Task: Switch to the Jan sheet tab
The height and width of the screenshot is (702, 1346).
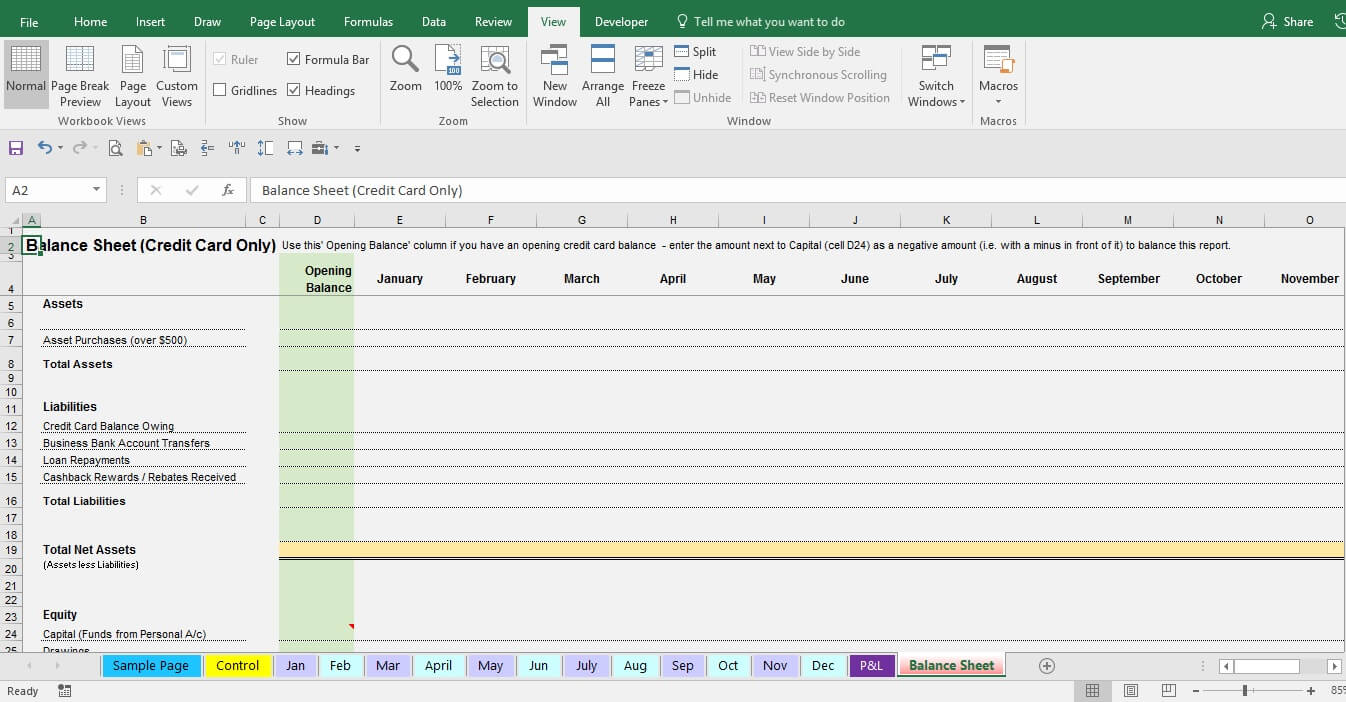Action: (x=295, y=665)
